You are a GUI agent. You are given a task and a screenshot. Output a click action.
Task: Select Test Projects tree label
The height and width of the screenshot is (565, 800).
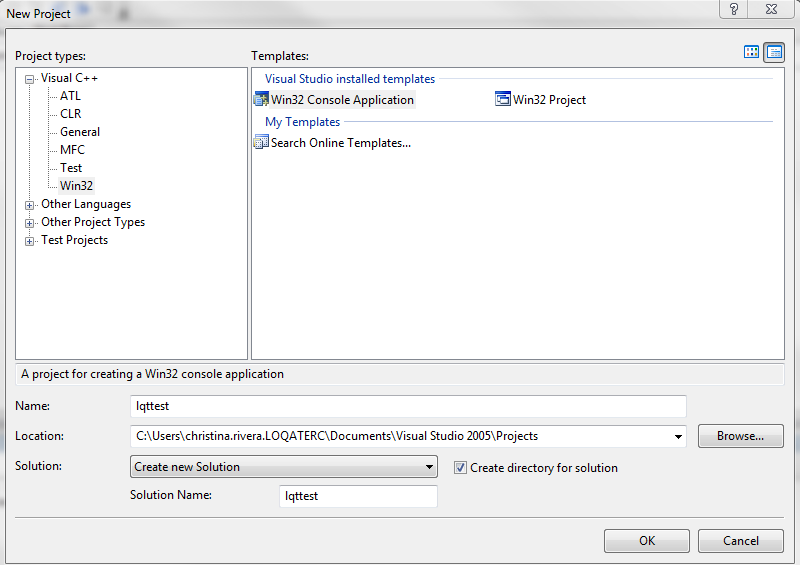pyautogui.click(x=74, y=240)
